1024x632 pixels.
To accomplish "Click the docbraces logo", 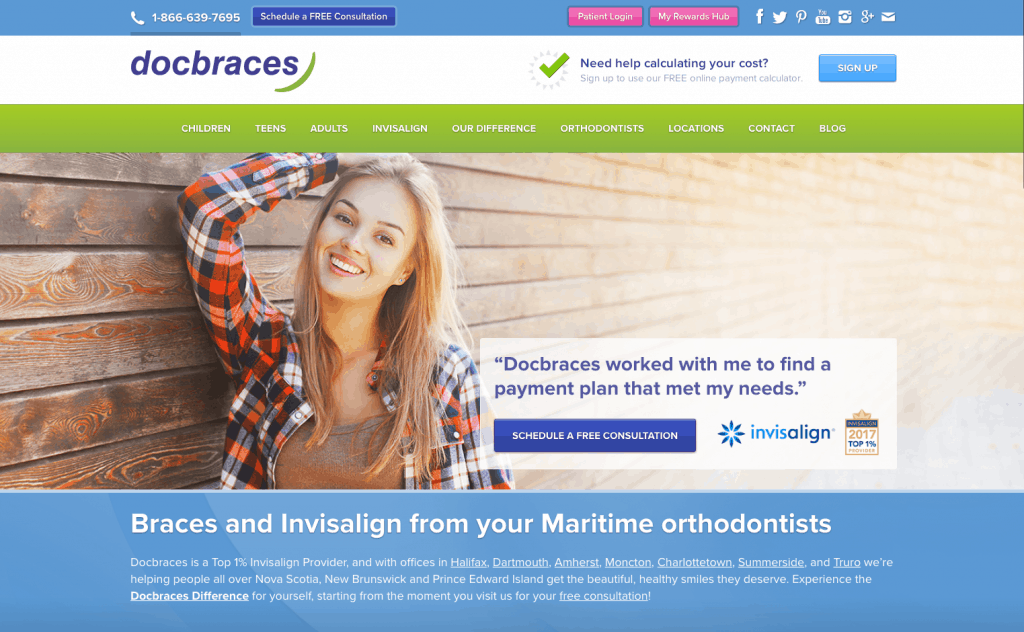I will pyautogui.click(x=223, y=69).
